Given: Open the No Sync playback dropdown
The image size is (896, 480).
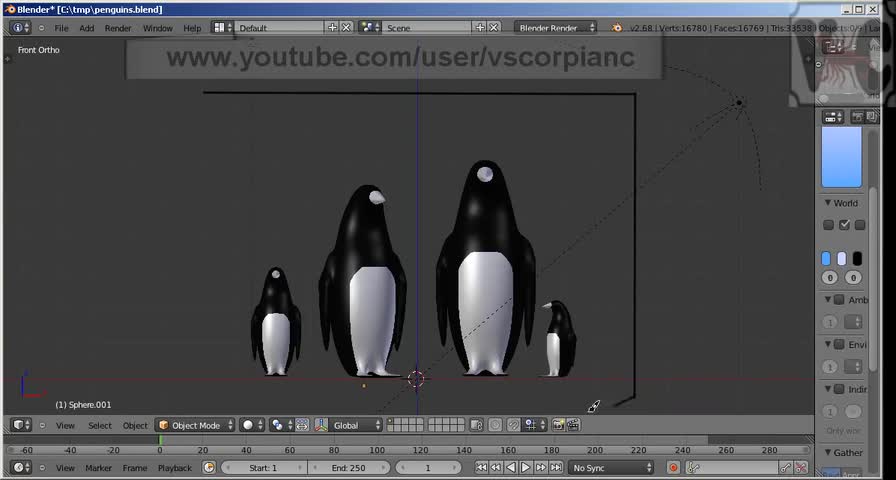Looking at the screenshot, I should (611, 467).
